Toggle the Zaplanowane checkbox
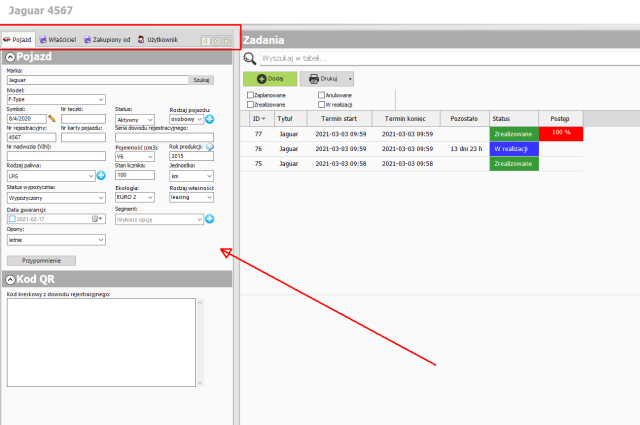The image size is (640, 425). [x=250, y=95]
